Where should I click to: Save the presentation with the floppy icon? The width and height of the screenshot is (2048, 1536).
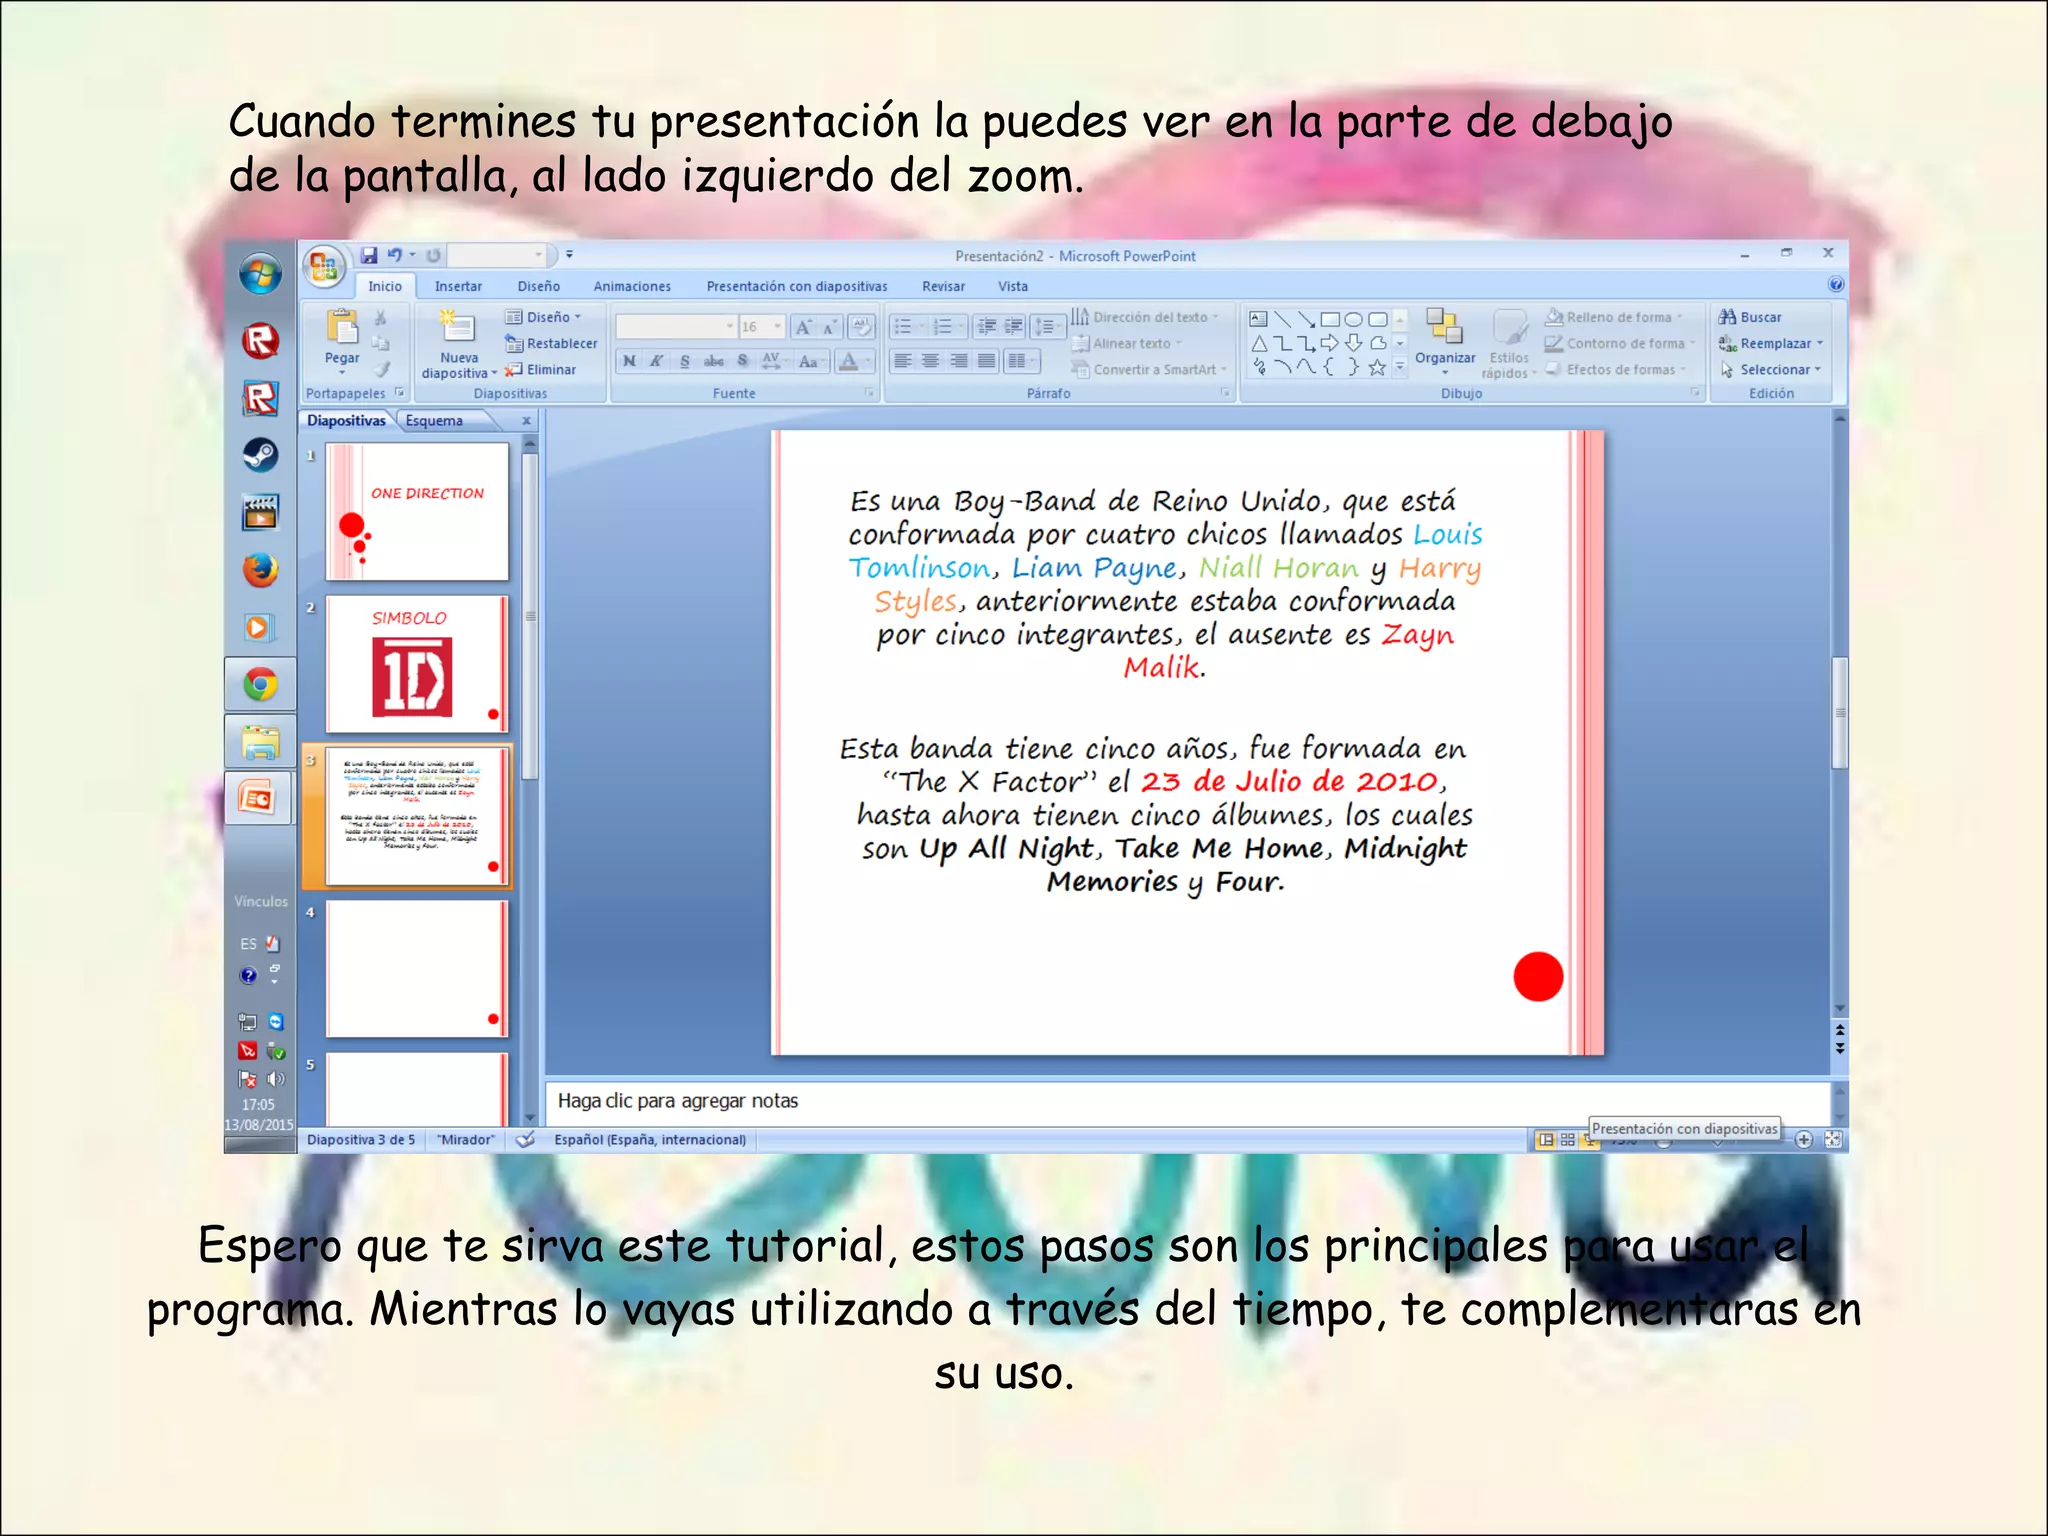point(369,256)
